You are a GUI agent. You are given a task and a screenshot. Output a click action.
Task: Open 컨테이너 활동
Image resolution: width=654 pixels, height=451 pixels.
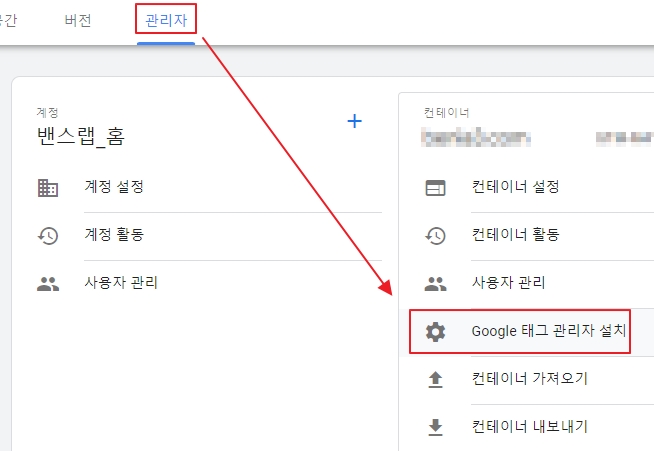click(x=516, y=234)
